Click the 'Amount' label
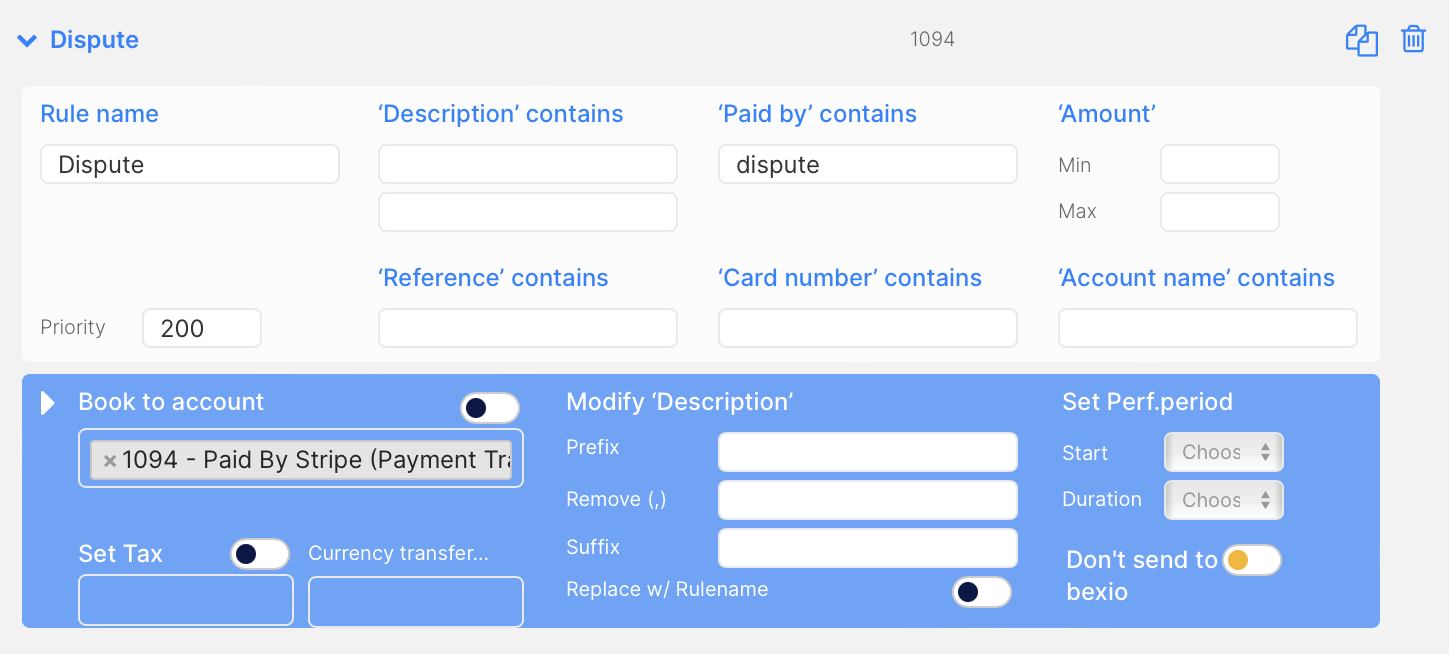The height and width of the screenshot is (654, 1449). click(1107, 114)
